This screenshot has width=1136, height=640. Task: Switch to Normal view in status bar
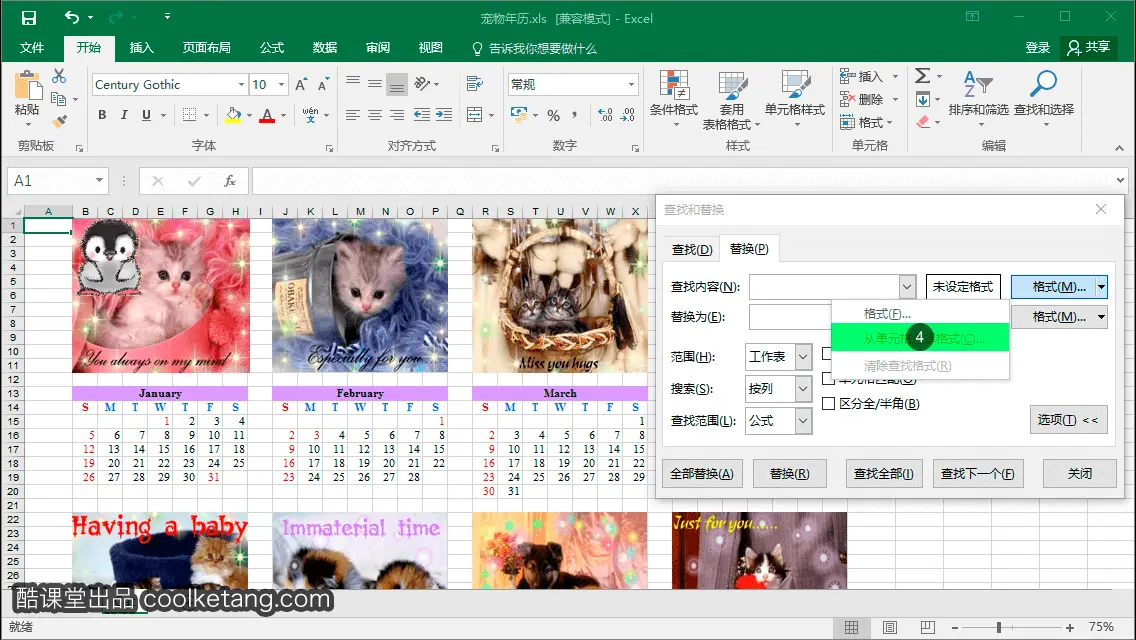pos(851,627)
